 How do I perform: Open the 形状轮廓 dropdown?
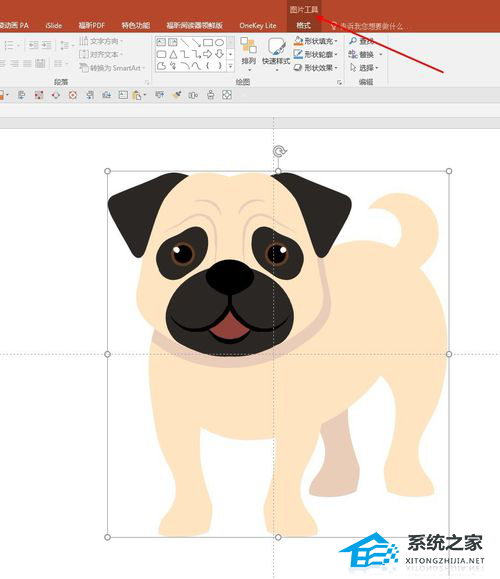[316, 54]
